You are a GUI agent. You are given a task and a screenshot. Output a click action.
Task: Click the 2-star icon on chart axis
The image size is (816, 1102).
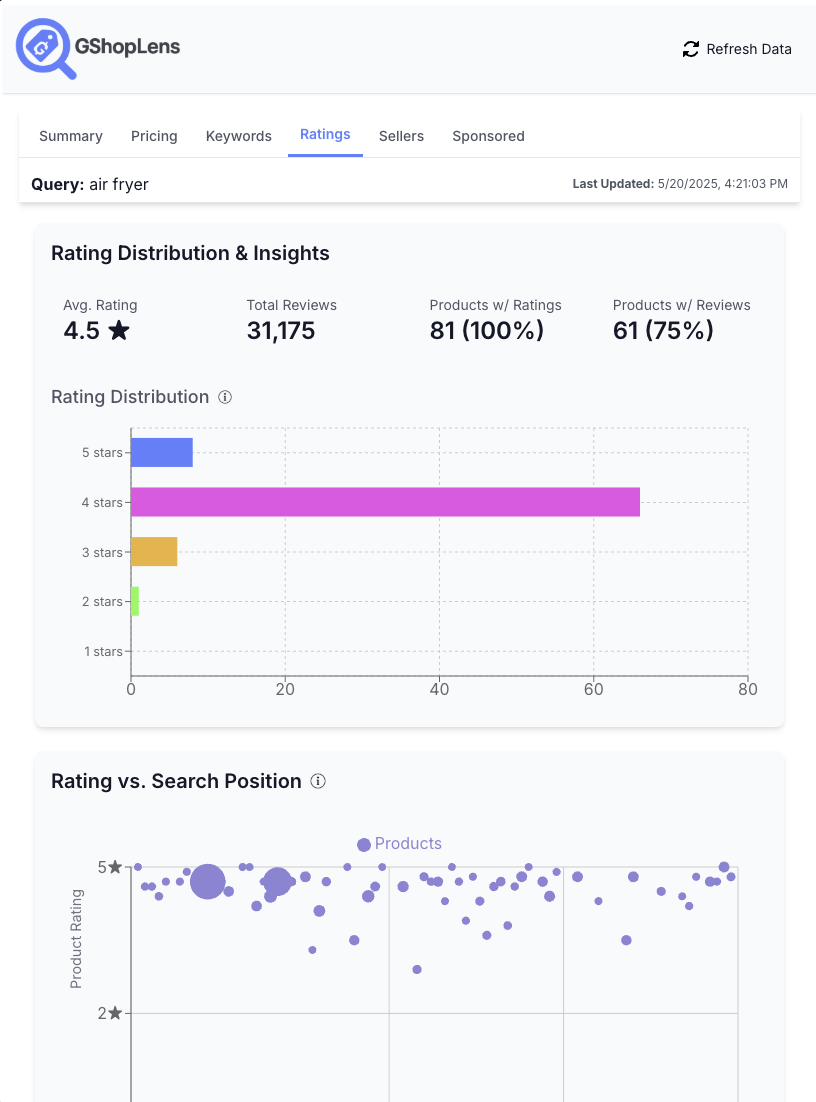coord(116,1013)
